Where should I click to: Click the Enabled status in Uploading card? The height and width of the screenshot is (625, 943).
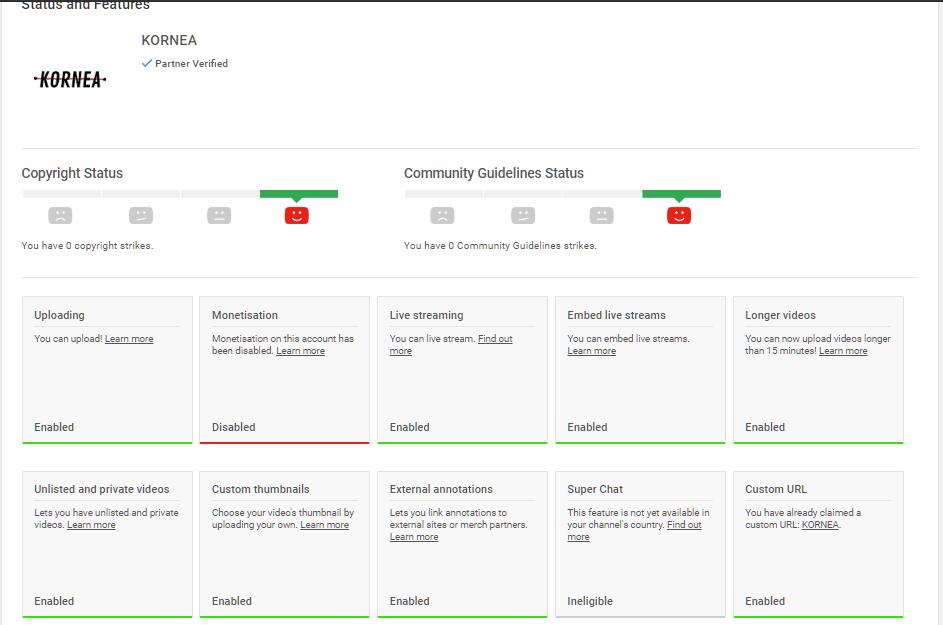54,427
